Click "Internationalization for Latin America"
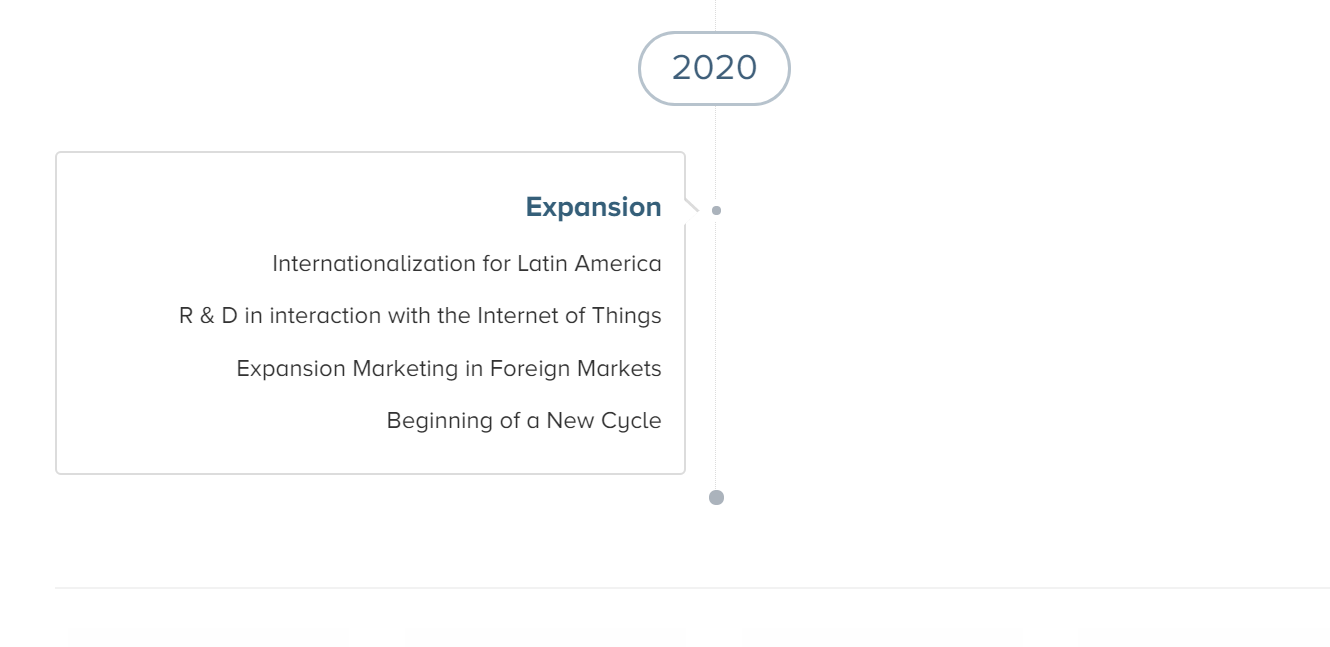Image resolution: width=1330 pixels, height=647 pixels. click(x=467, y=264)
